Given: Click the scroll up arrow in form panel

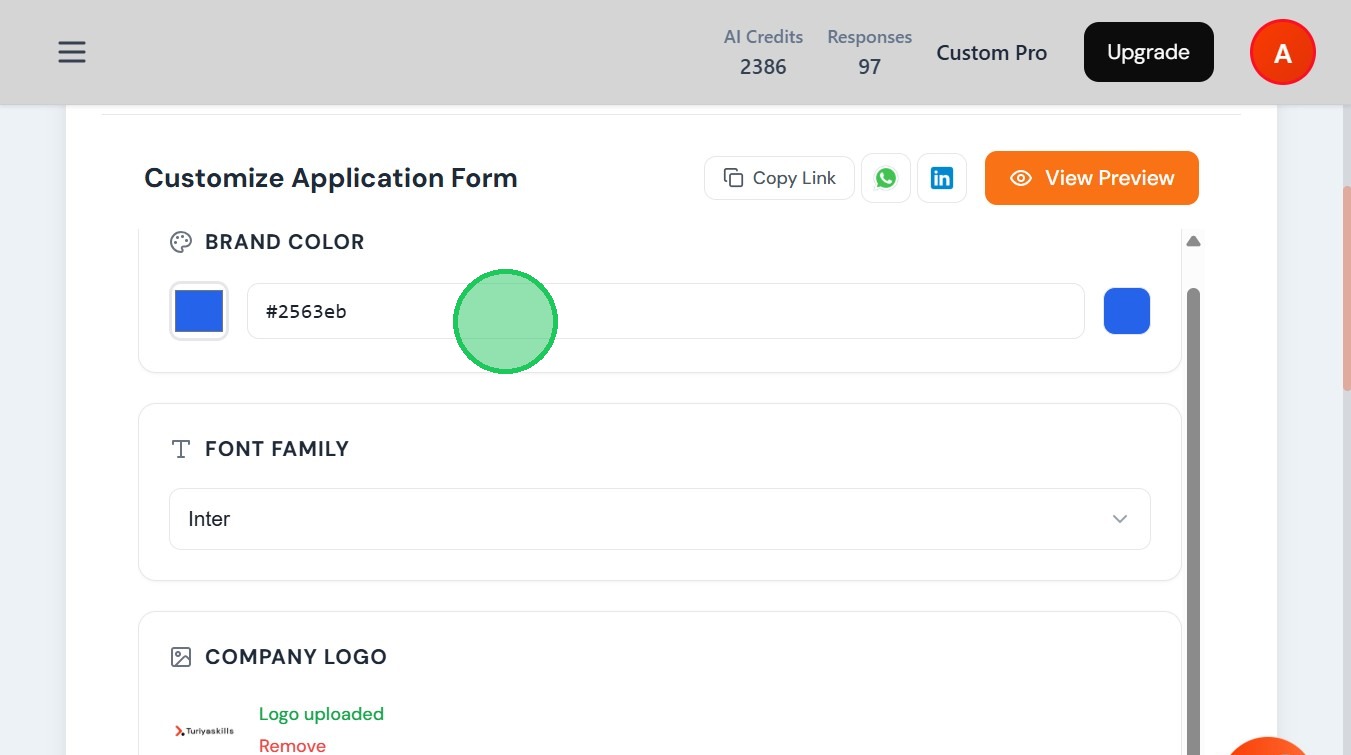Looking at the screenshot, I should (x=1193, y=241).
